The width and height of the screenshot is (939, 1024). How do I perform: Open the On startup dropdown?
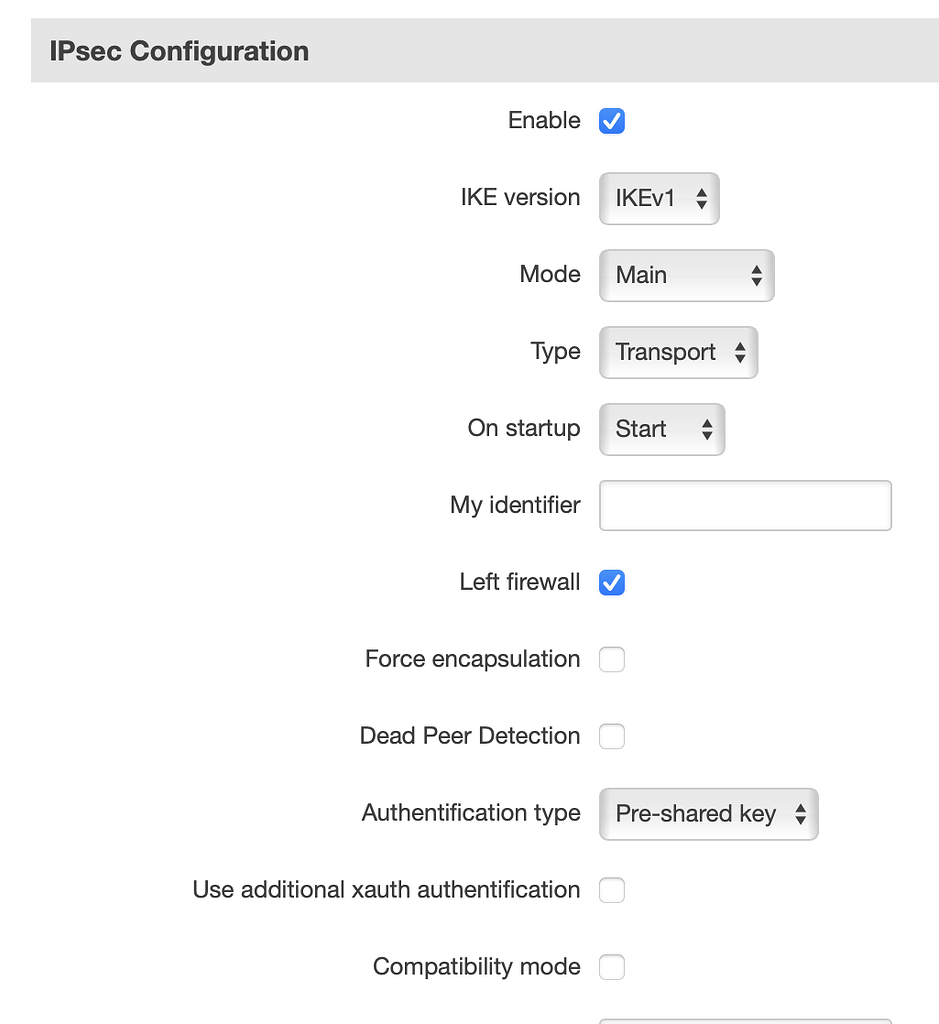click(x=662, y=429)
